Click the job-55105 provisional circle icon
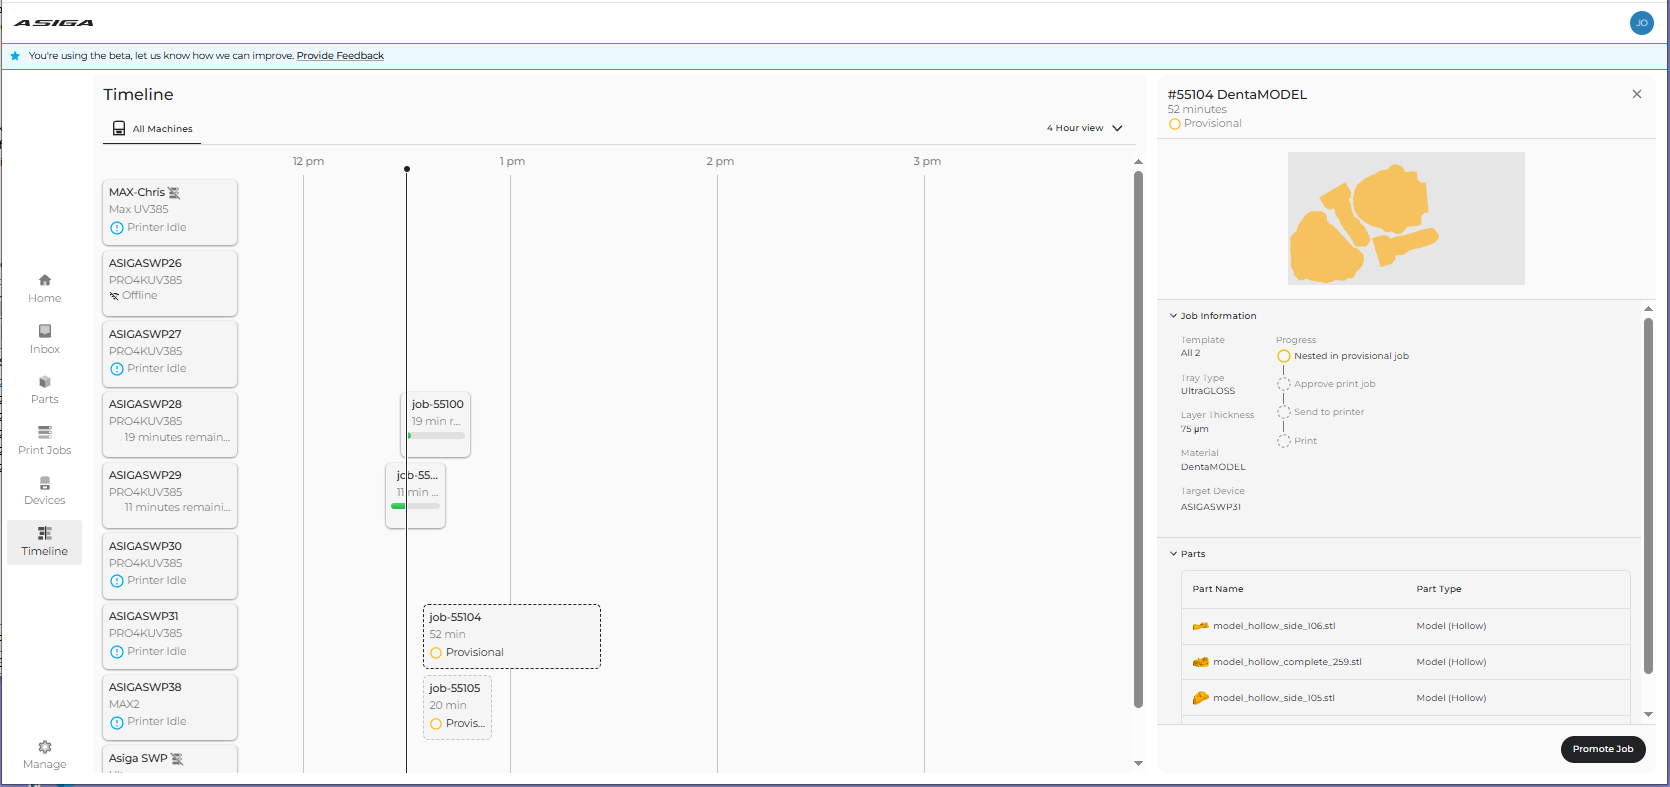This screenshot has width=1670, height=787. 436,724
